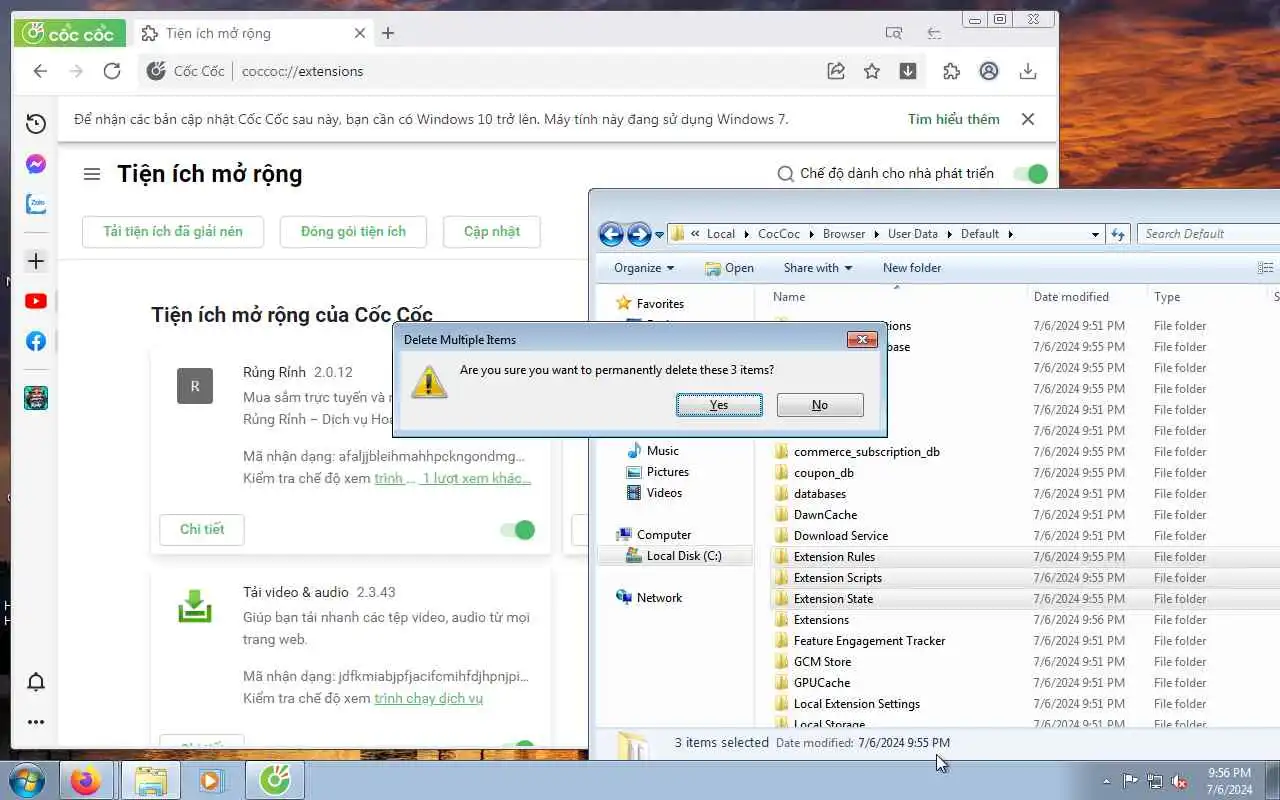Click Open in the Explorer toolbar
Screen dimensions: 1280x800
point(729,268)
